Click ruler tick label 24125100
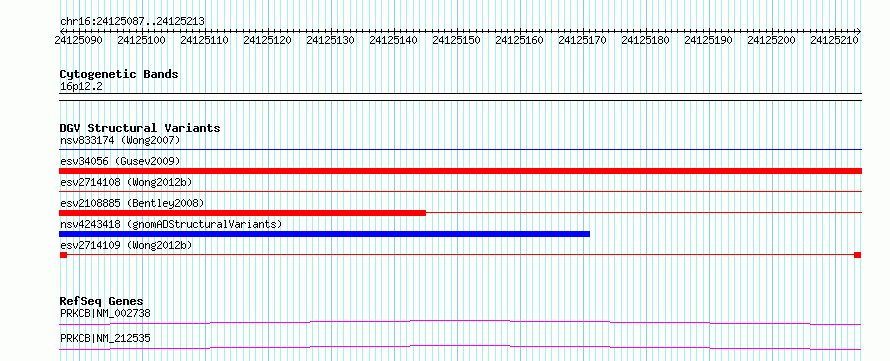 pos(141,40)
